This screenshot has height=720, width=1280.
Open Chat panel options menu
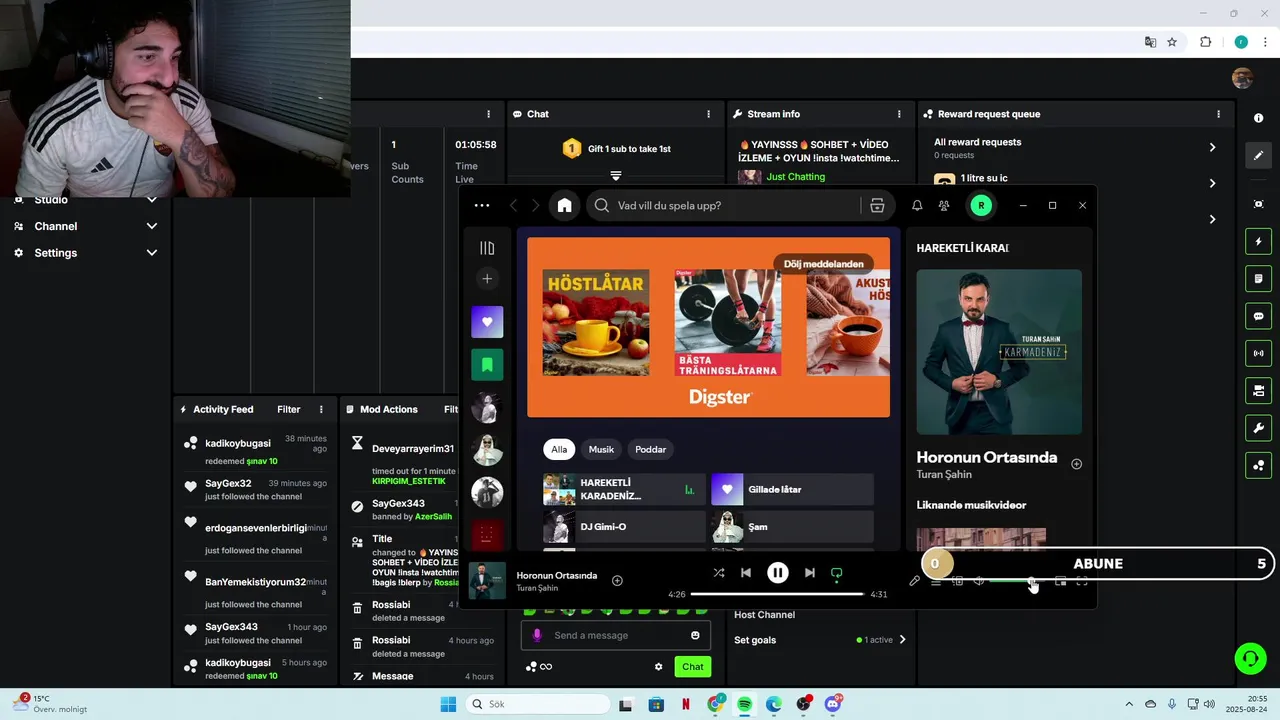coord(708,114)
